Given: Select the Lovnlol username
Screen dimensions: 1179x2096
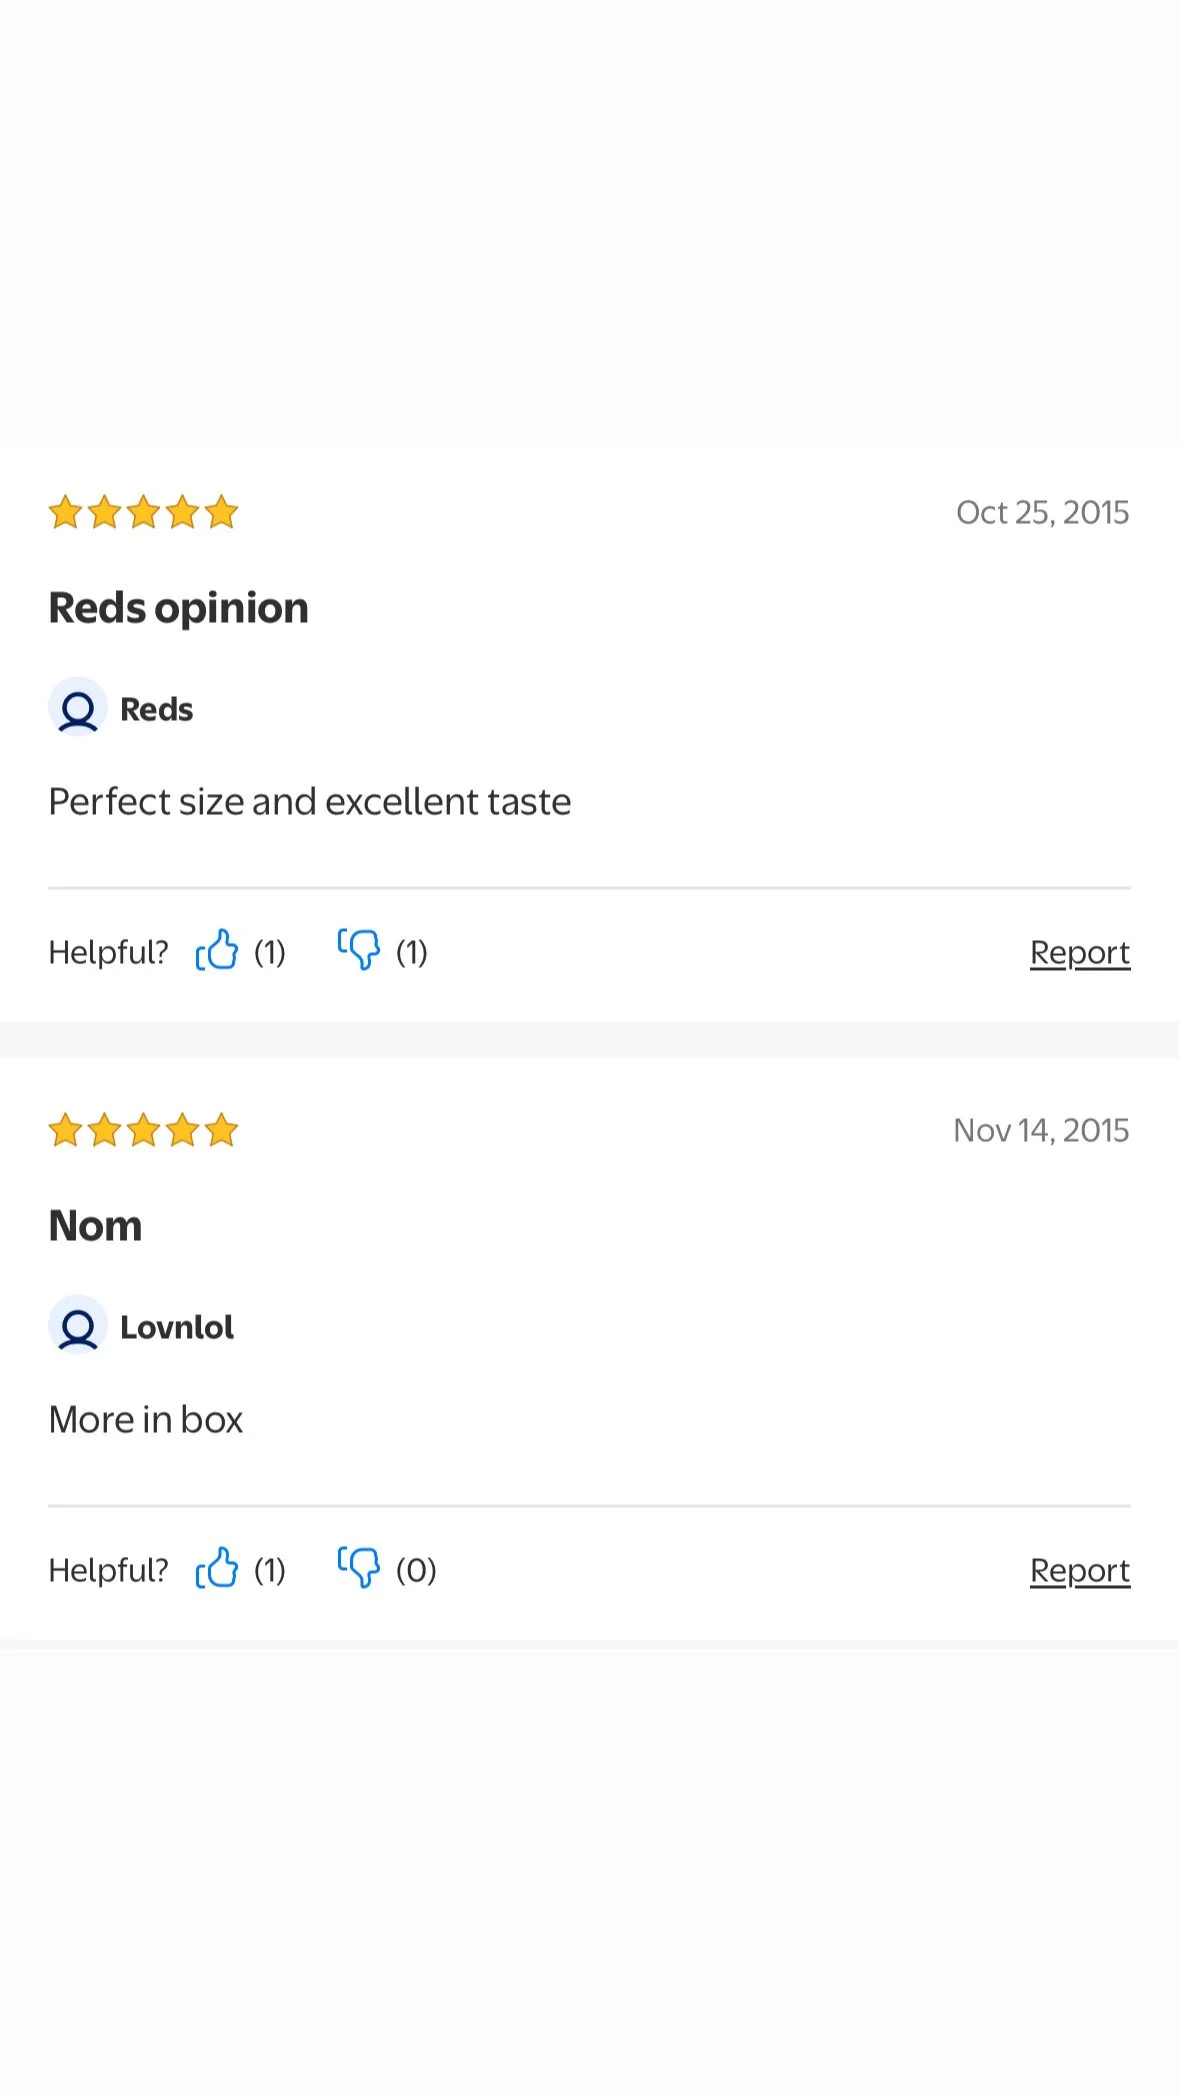Looking at the screenshot, I should pyautogui.click(x=177, y=1327).
